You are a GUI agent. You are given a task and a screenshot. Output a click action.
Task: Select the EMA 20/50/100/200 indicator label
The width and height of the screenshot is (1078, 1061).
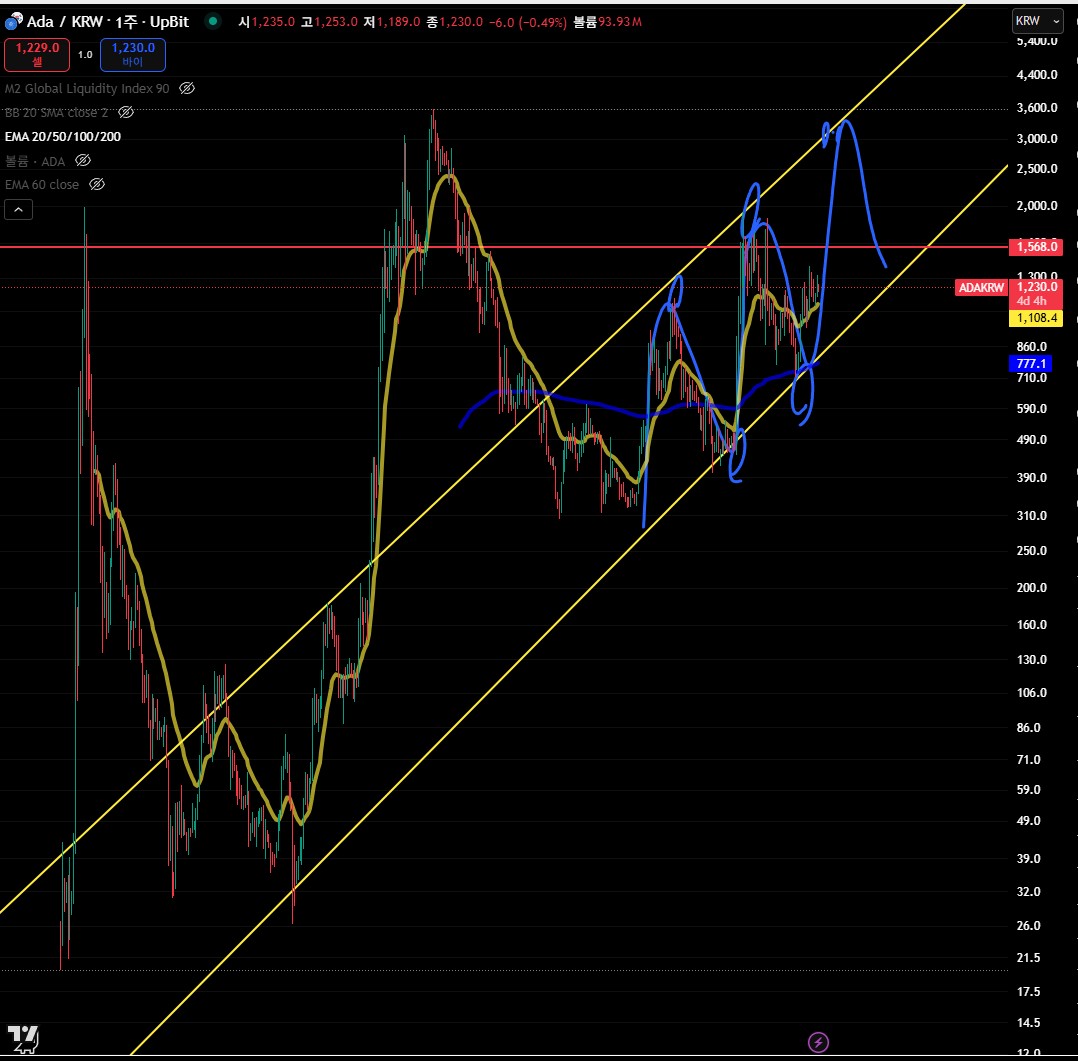point(63,136)
